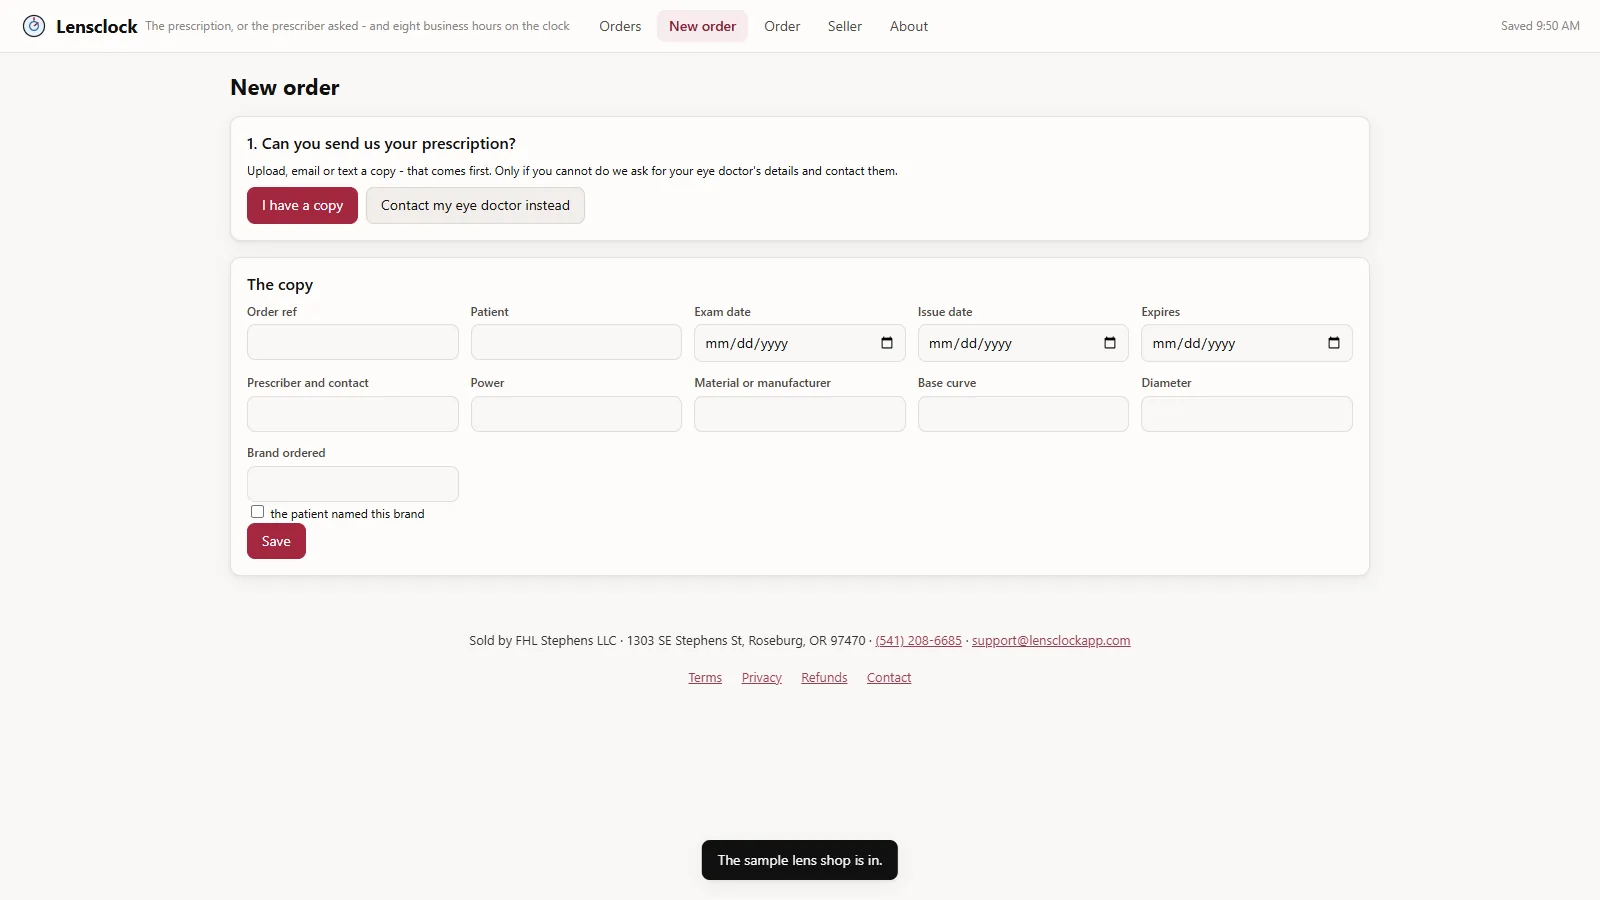Choose 'I have a copy' button
Screen dimensions: 1600x900
(x=302, y=205)
